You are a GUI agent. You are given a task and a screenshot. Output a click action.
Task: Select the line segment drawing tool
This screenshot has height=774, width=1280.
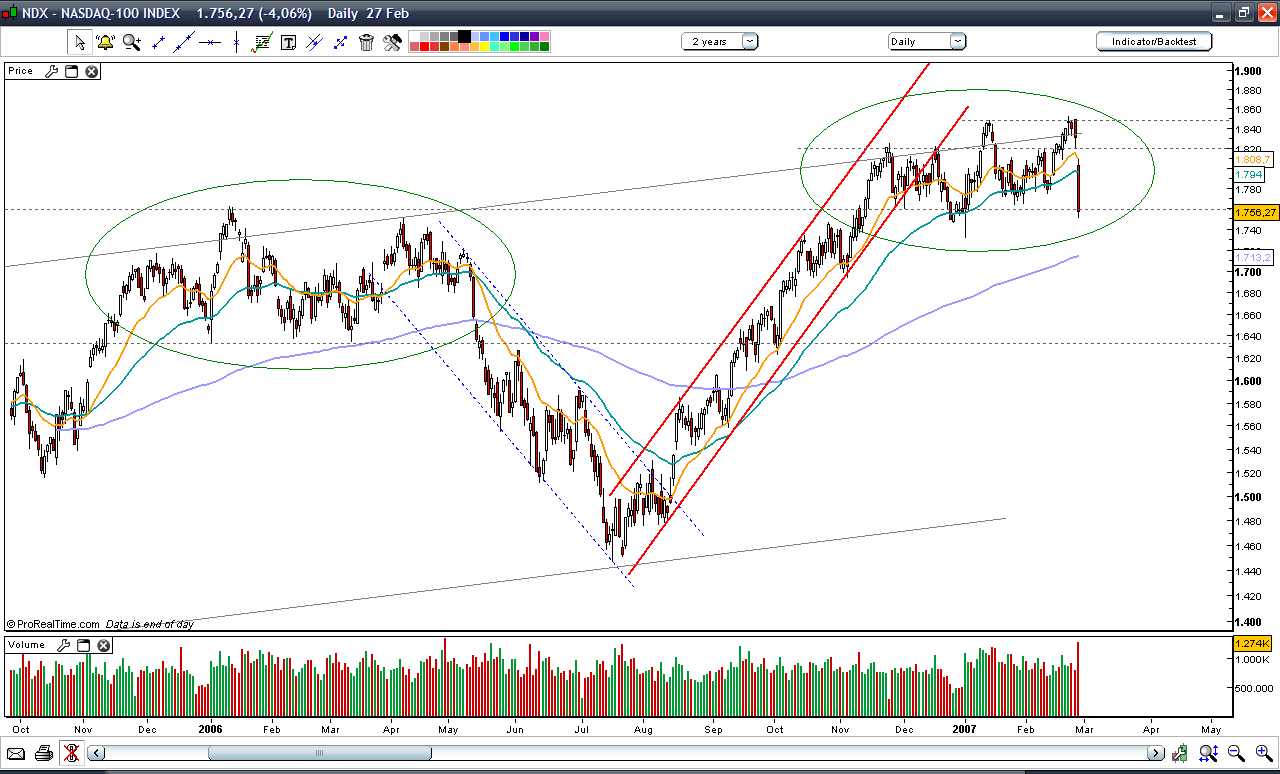pyautogui.click(x=157, y=42)
